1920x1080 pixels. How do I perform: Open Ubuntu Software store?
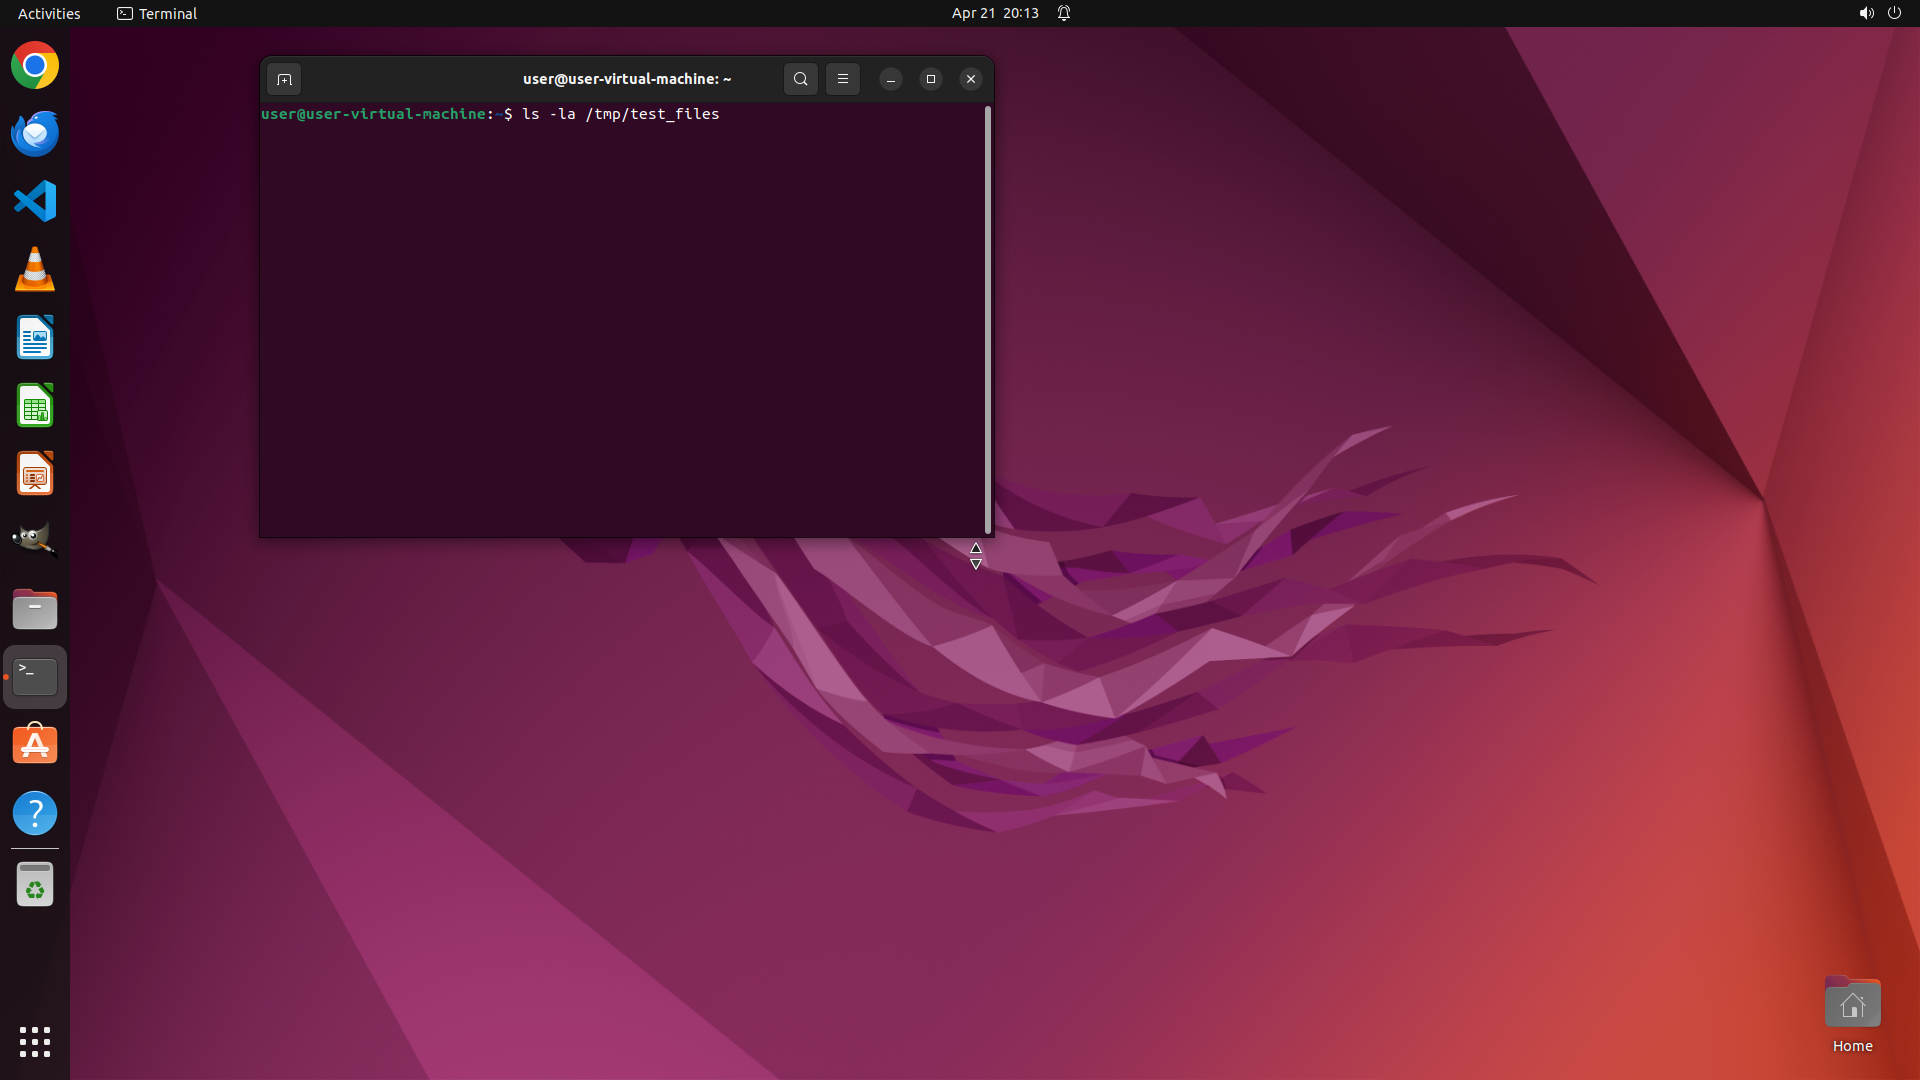click(35, 745)
